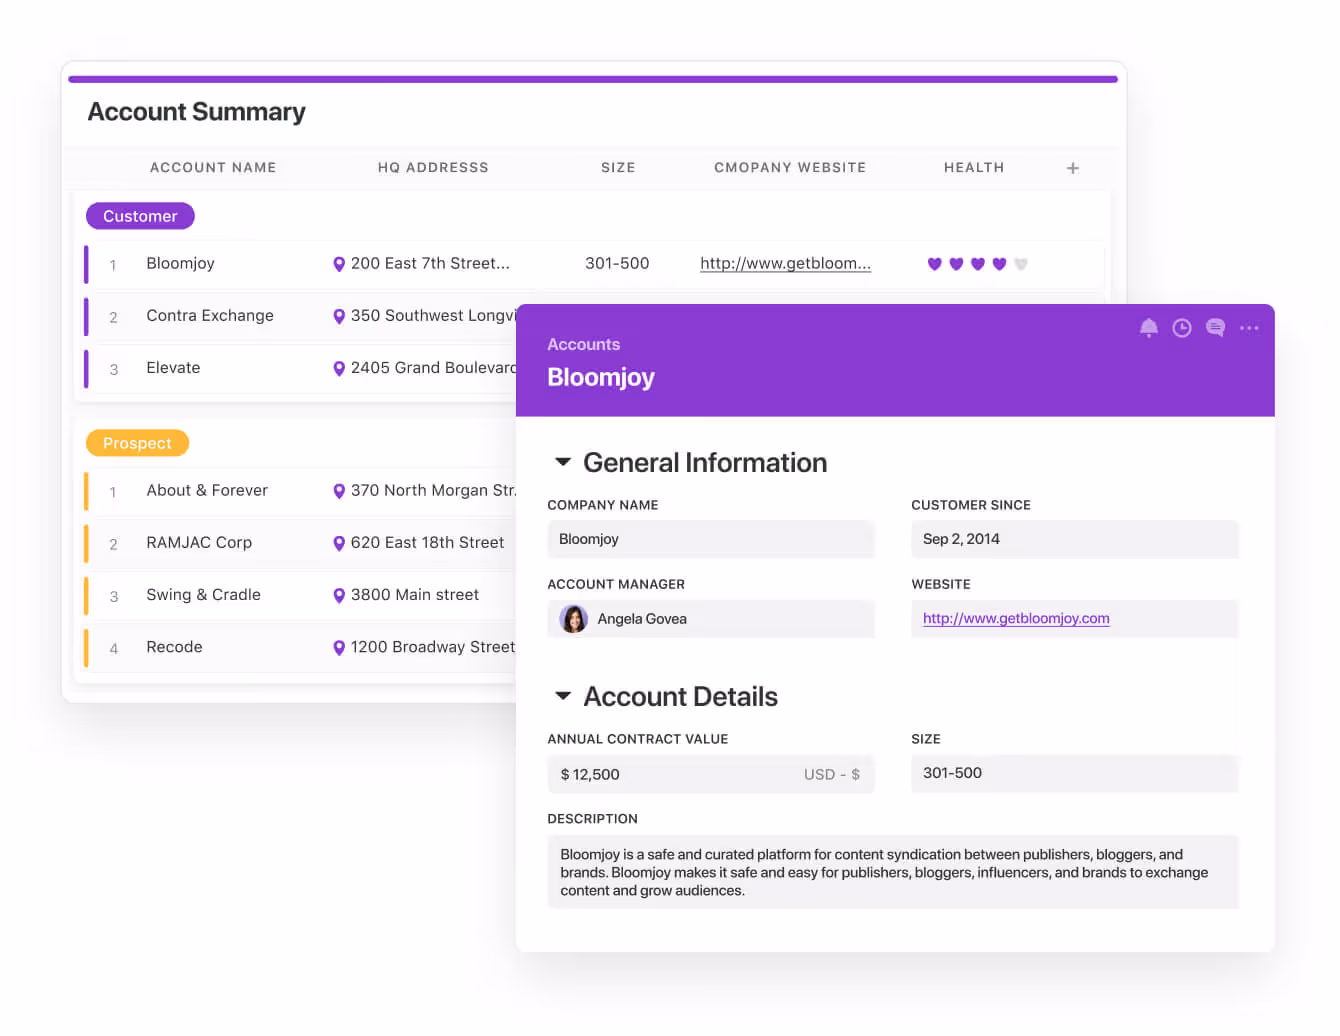
Task: Select the Customer group tag
Action: (x=140, y=216)
